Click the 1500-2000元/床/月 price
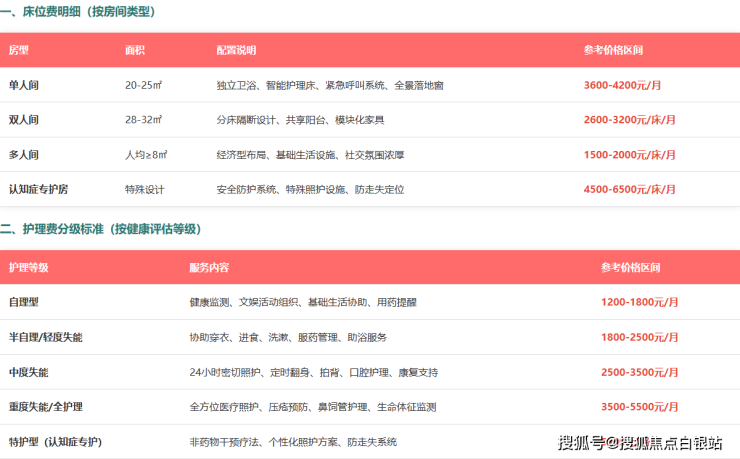 (x=629, y=155)
